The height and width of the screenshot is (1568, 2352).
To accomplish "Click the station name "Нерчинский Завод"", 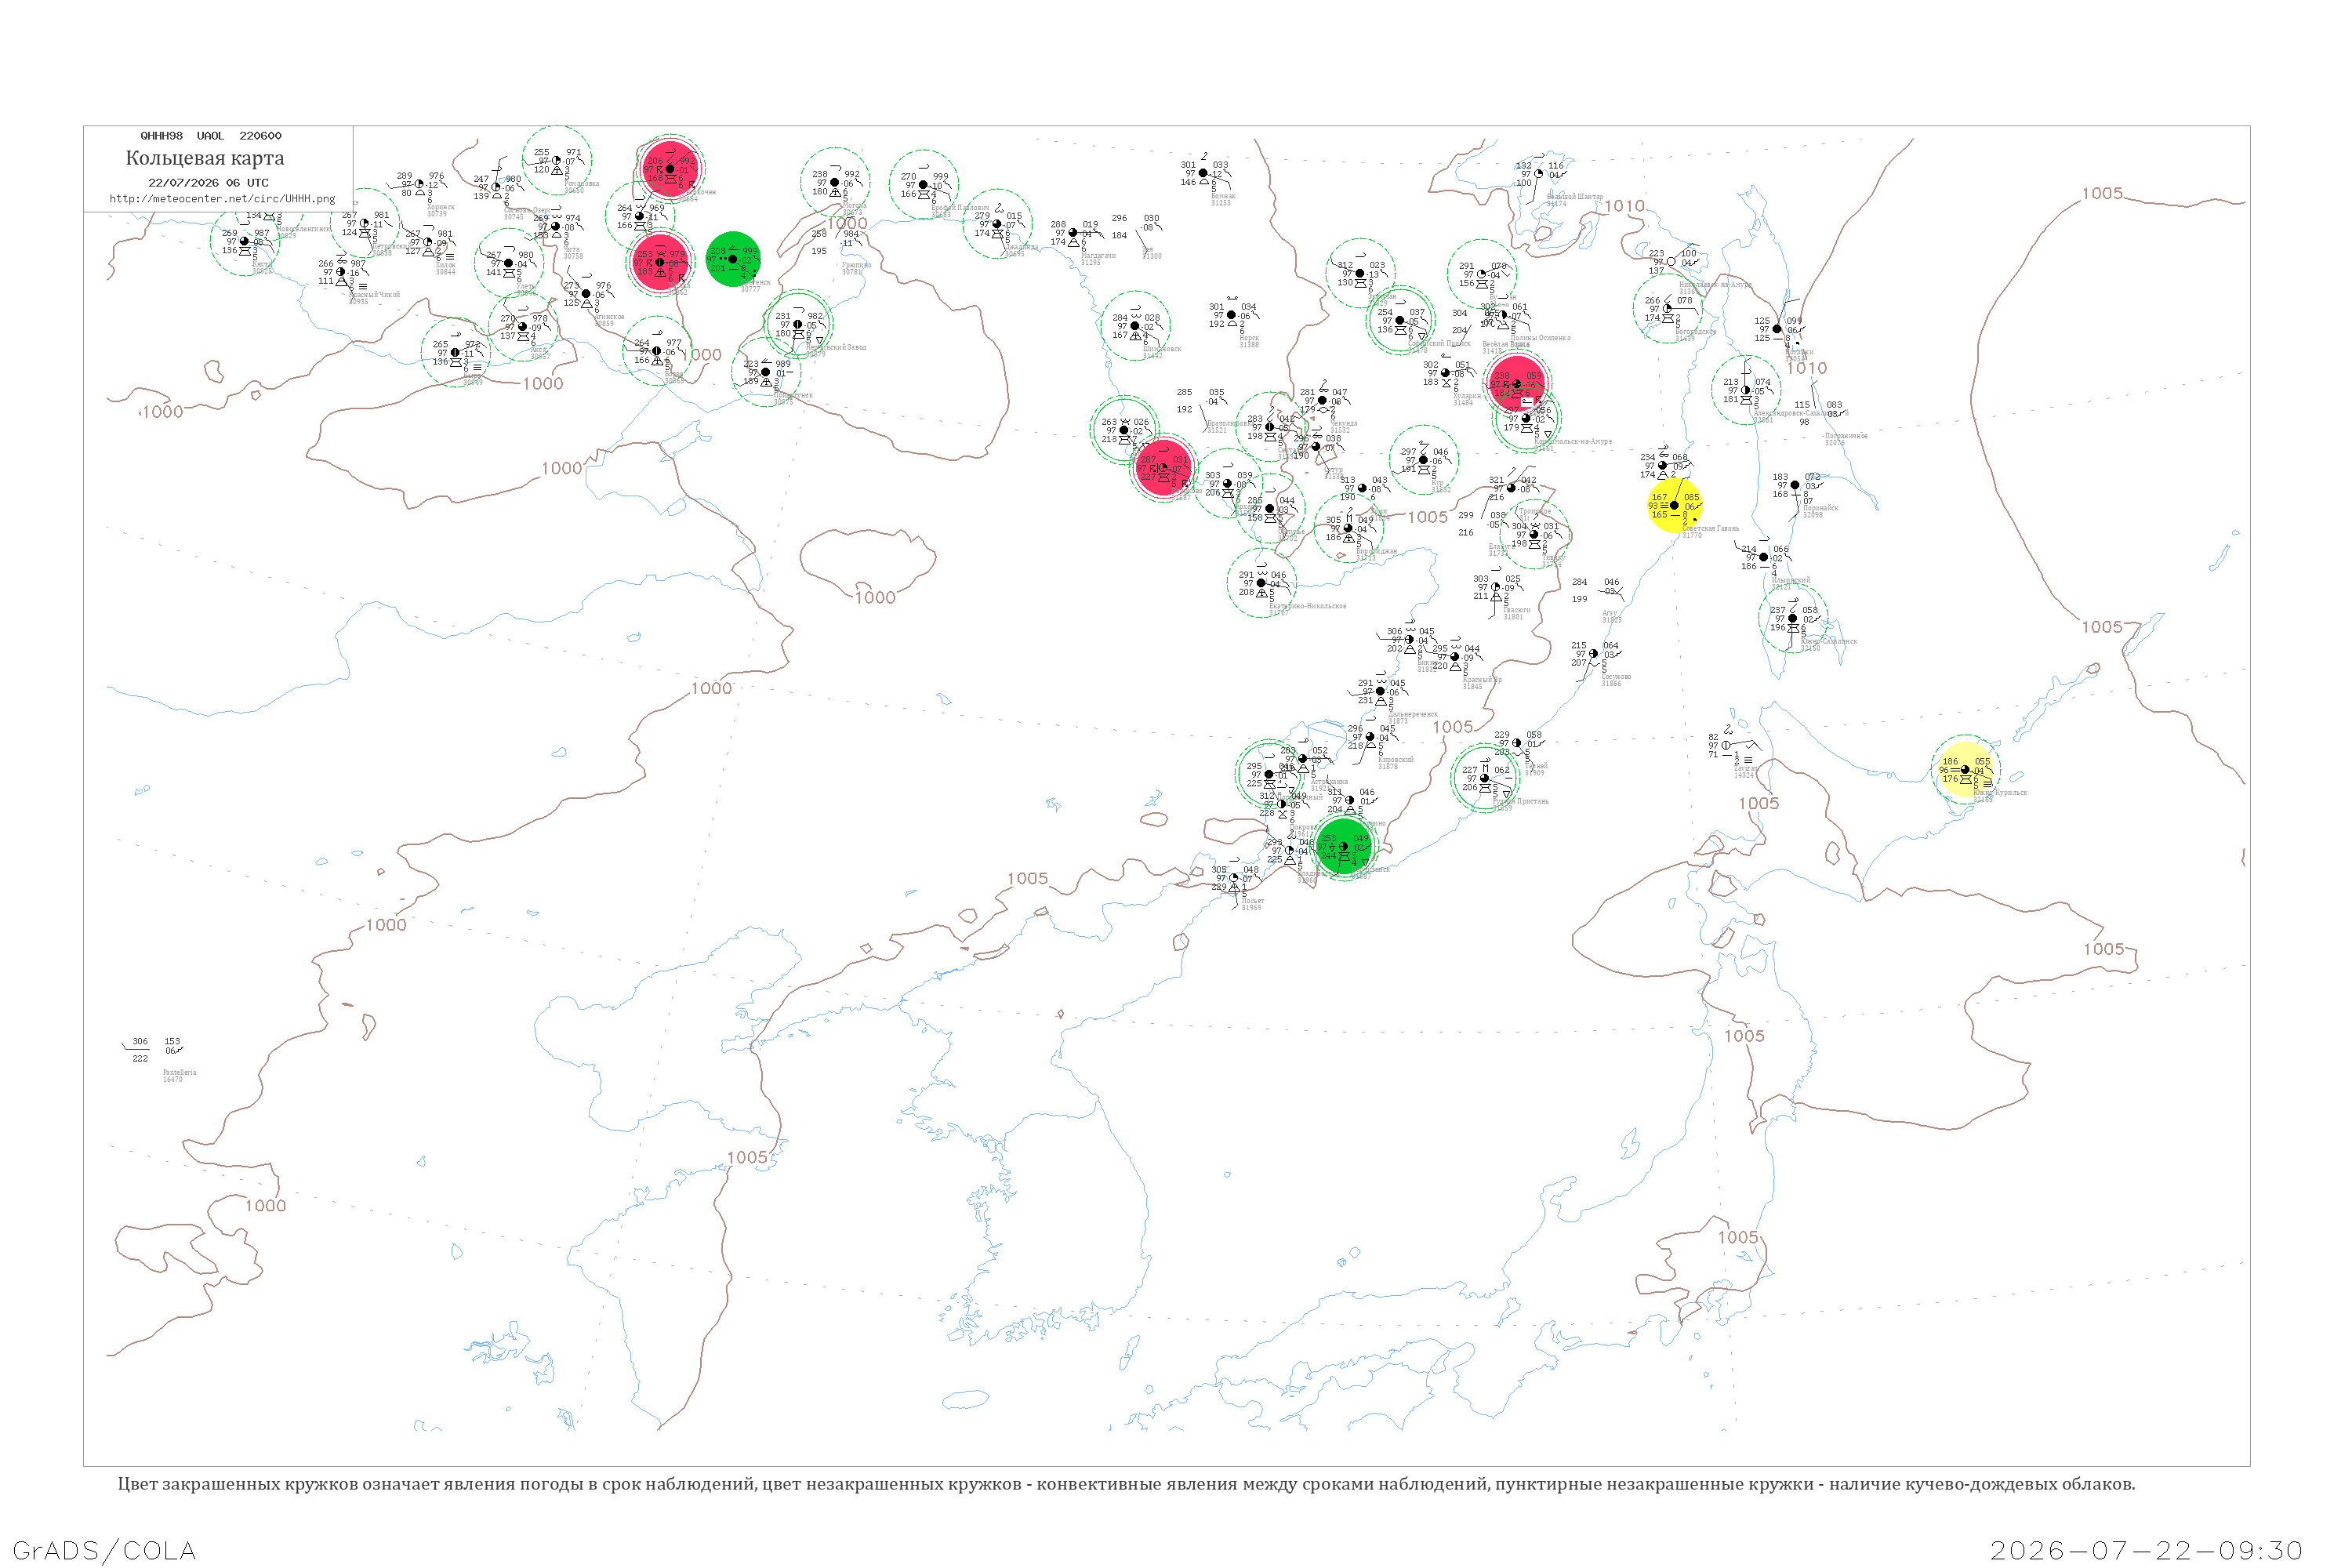I will (836, 348).
